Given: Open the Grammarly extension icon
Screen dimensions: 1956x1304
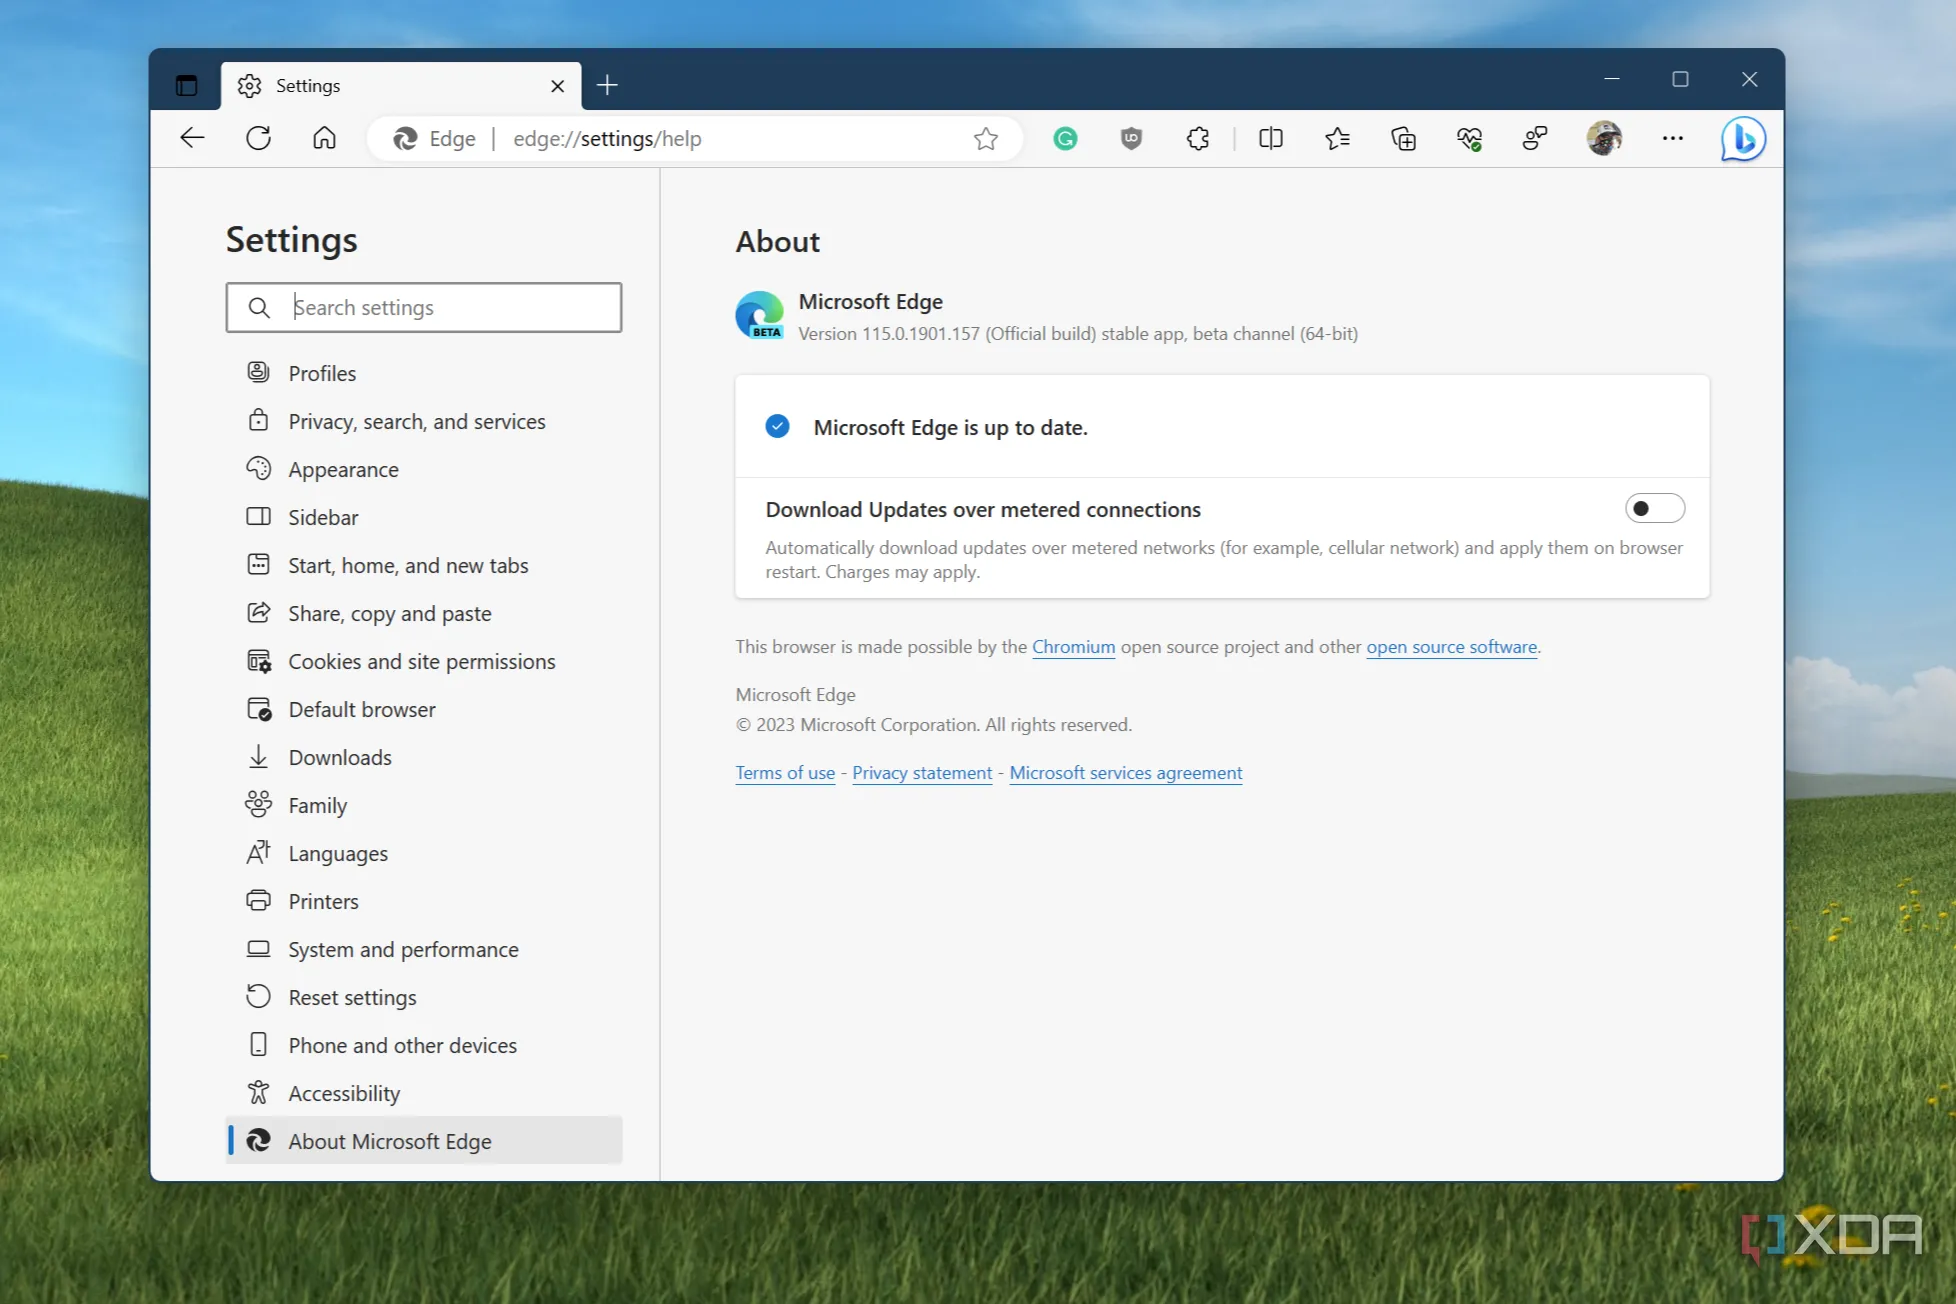Looking at the screenshot, I should coord(1065,139).
